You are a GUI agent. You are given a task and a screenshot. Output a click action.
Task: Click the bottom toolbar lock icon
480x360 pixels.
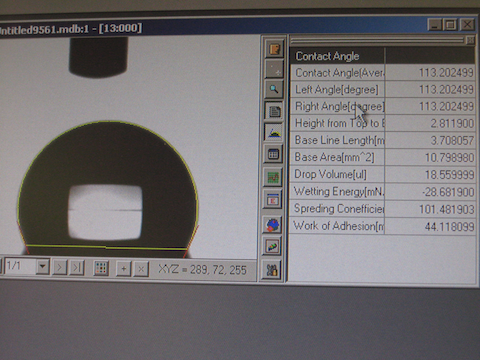point(272,269)
